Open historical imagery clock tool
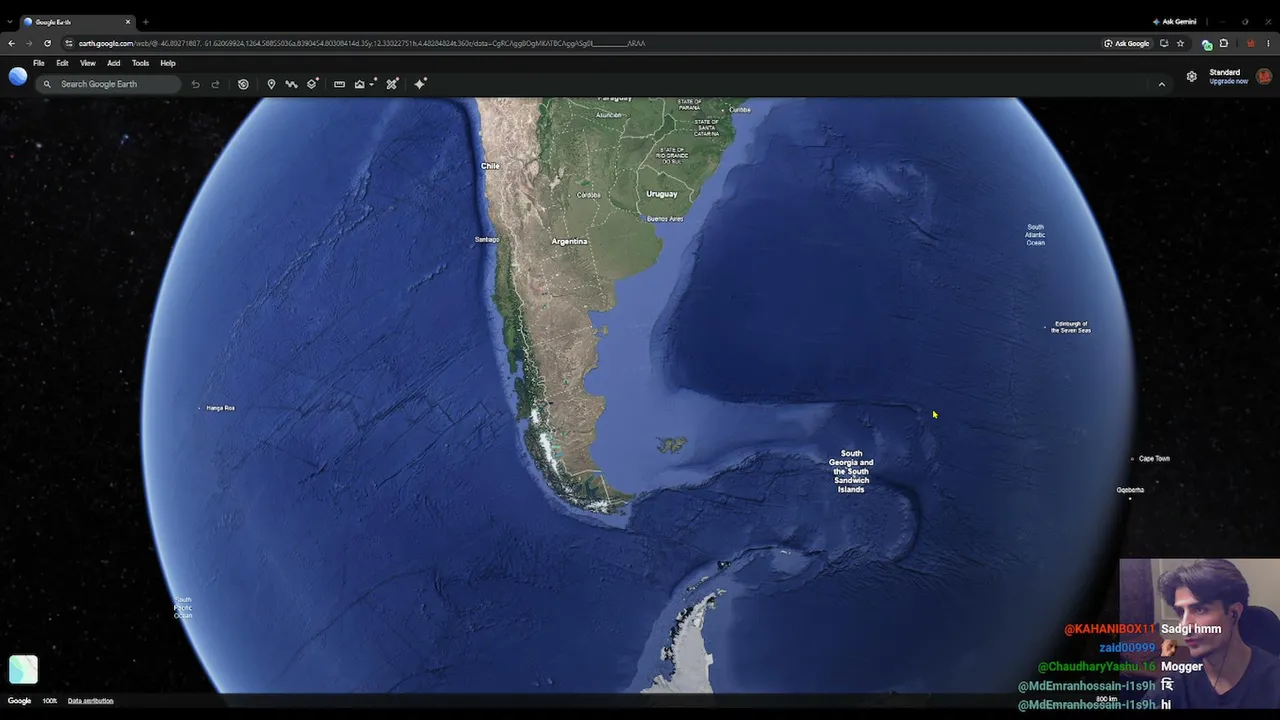This screenshot has height=720, width=1280. click(x=243, y=84)
